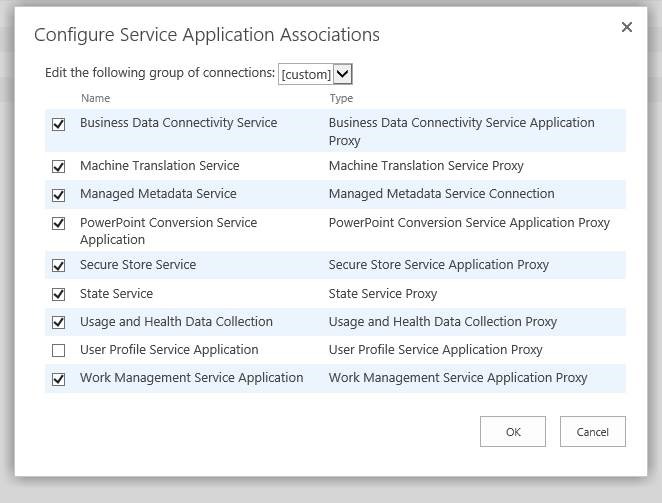
Task: Close the Configure Service Application Associations dialog
Action: click(627, 28)
